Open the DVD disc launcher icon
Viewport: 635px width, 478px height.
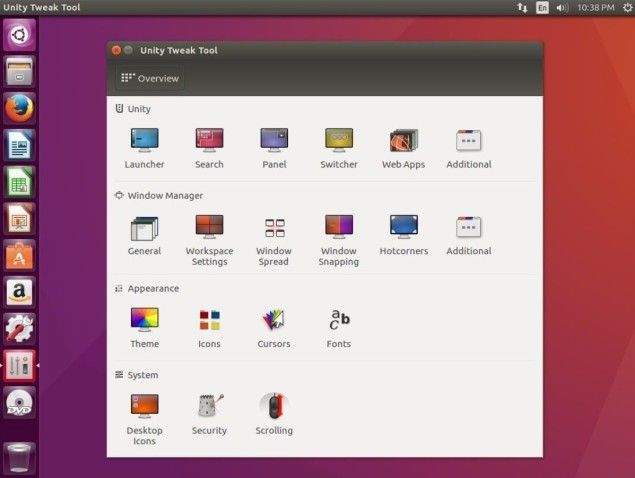19,403
